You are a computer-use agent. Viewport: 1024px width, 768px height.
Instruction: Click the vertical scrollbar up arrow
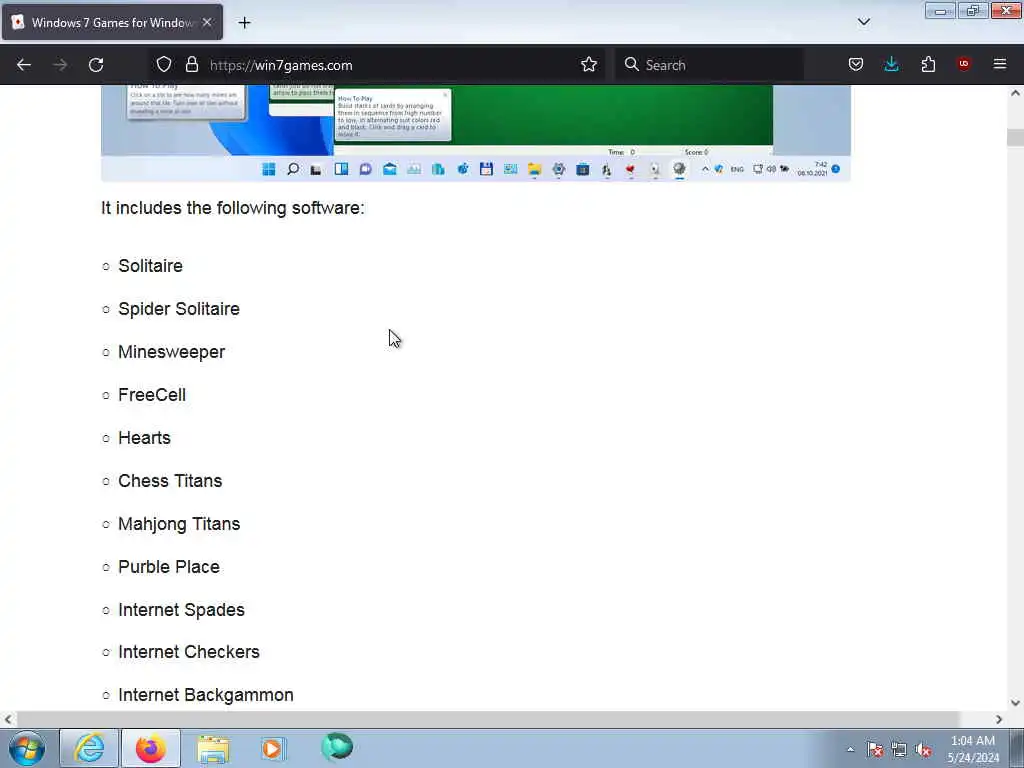[1015, 93]
